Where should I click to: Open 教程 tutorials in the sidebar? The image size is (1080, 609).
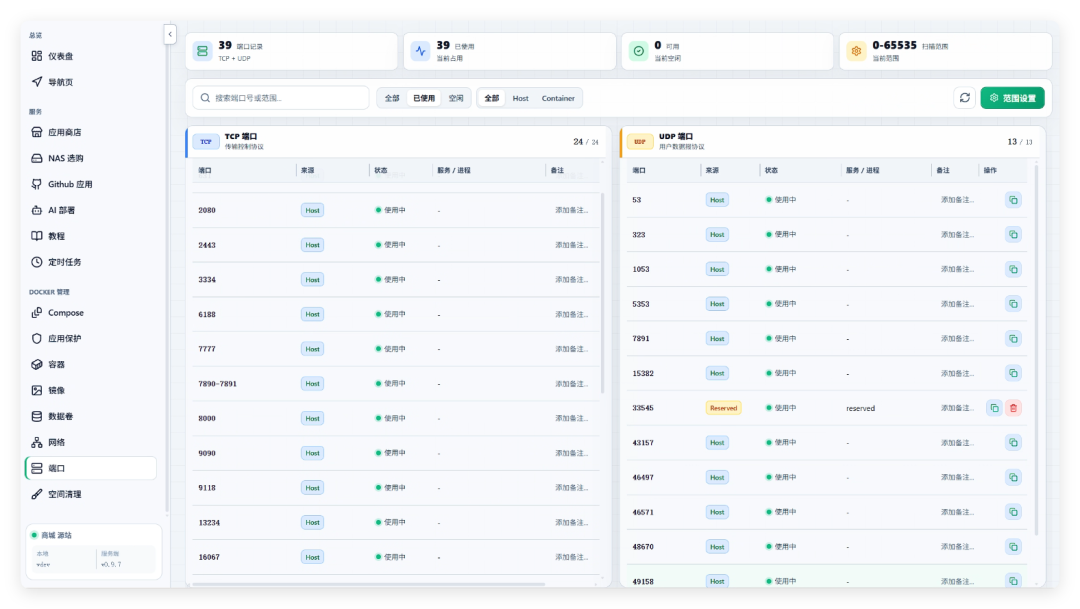(x=90, y=236)
